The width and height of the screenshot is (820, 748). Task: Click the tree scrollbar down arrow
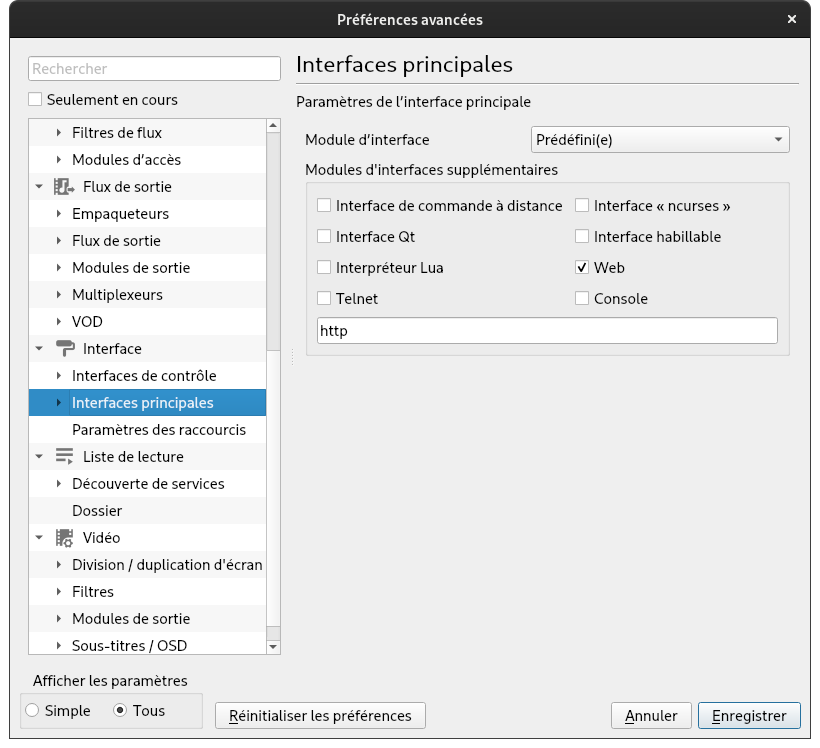(x=274, y=647)
